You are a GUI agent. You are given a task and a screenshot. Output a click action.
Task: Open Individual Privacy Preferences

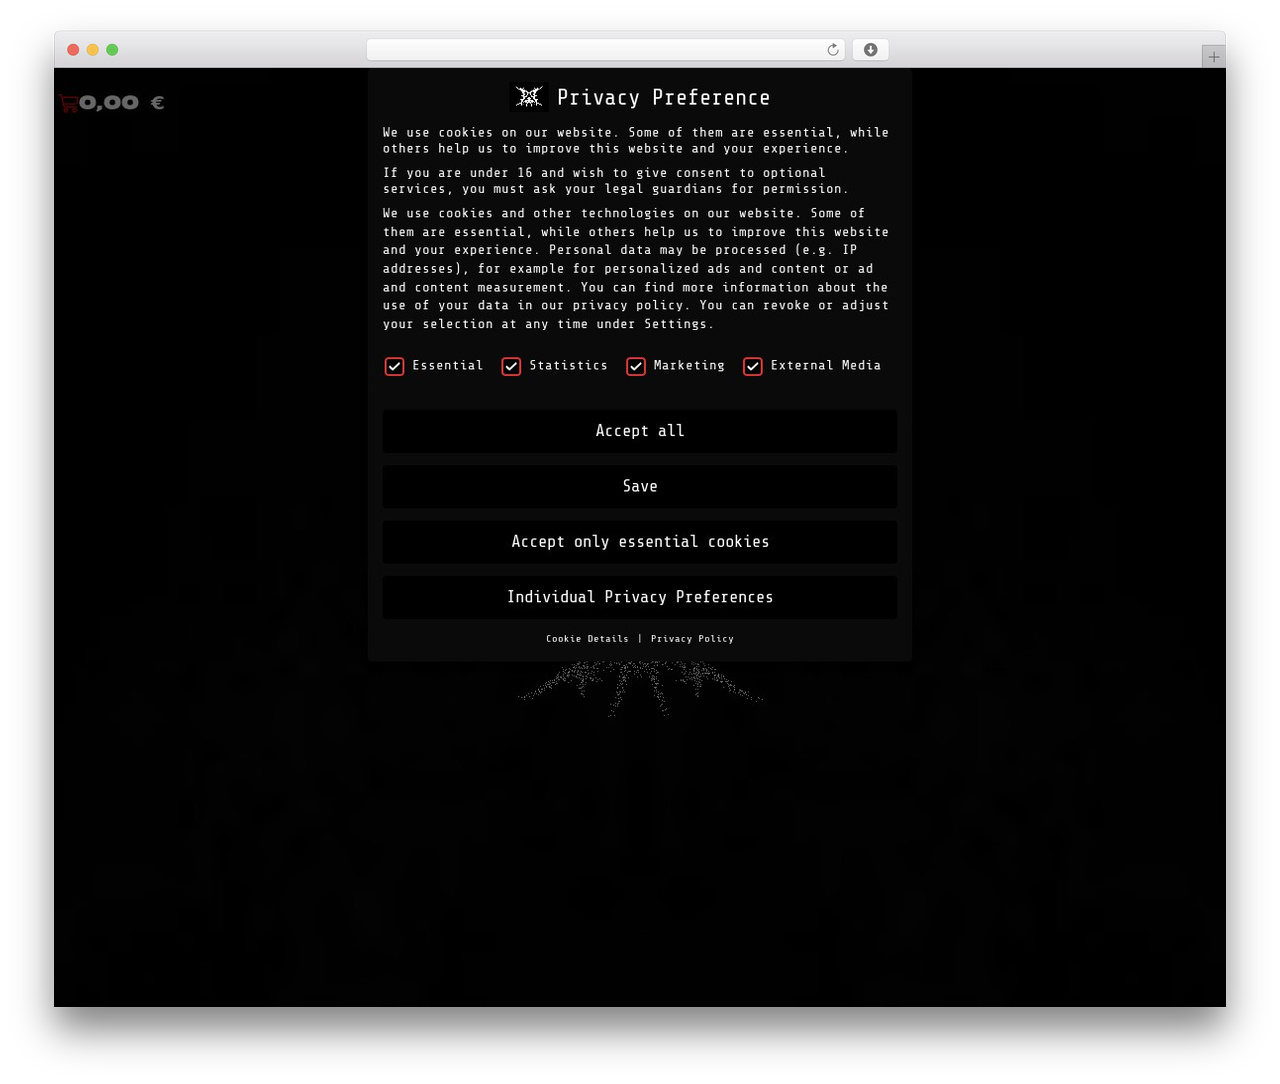point(640,597)
